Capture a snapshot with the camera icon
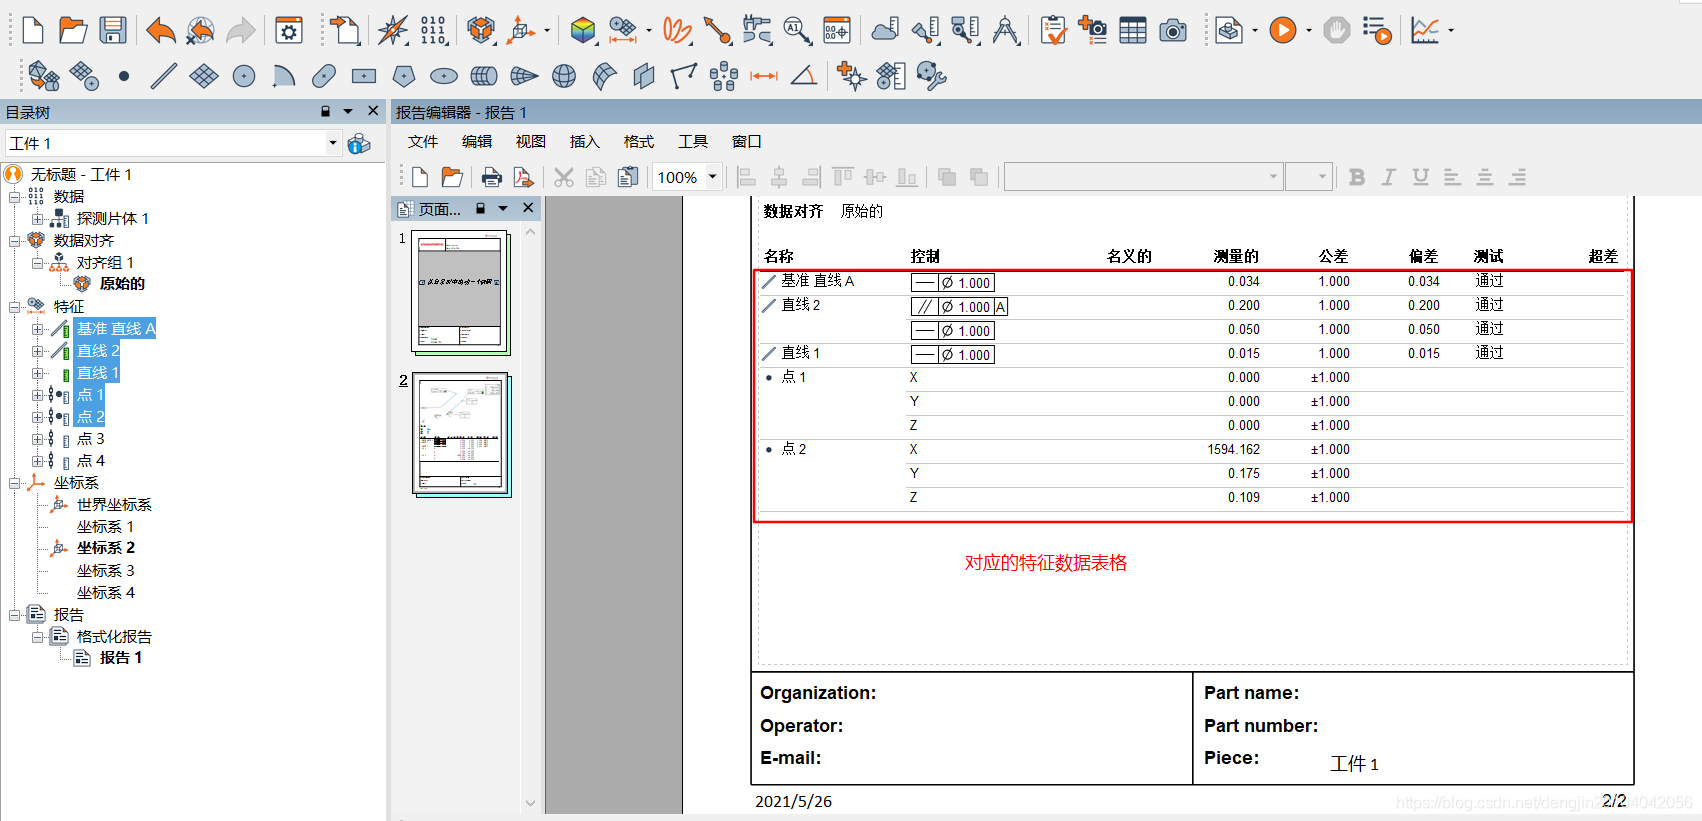The width and height of the screenshot is (1702, 821). [x=1173, y=31]
